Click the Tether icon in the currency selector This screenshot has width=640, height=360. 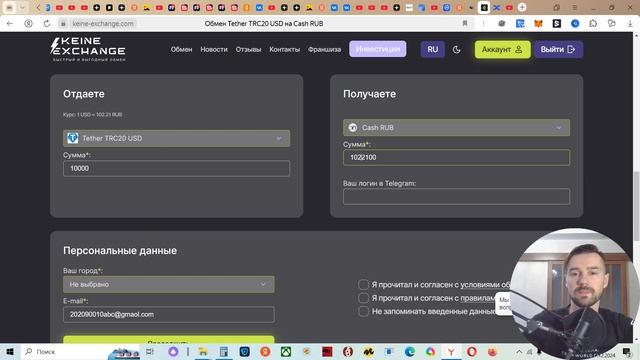pos(73,138)
